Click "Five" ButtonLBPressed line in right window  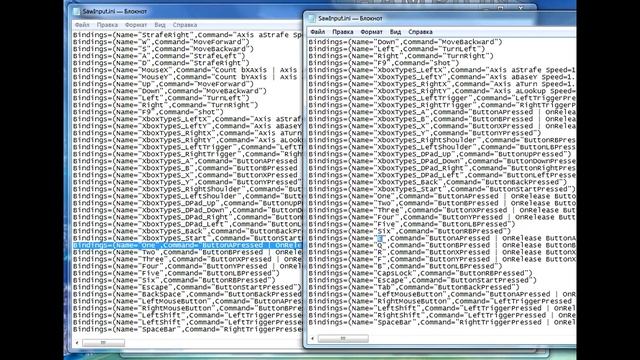[x=412, y=224]
